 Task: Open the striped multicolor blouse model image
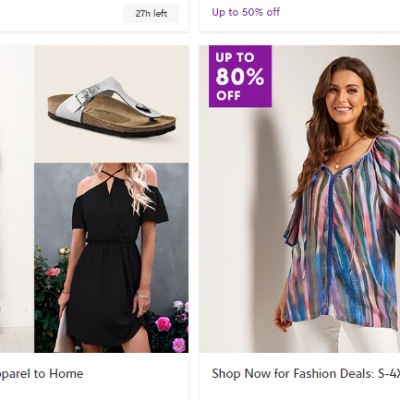(x=300, y=199)
